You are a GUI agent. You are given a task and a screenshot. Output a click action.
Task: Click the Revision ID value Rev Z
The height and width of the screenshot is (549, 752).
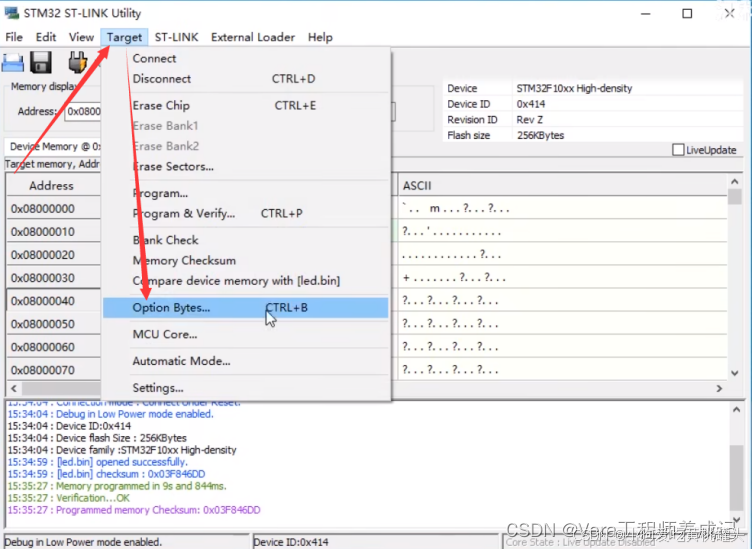pyautogui.click(x=530, y=120)
